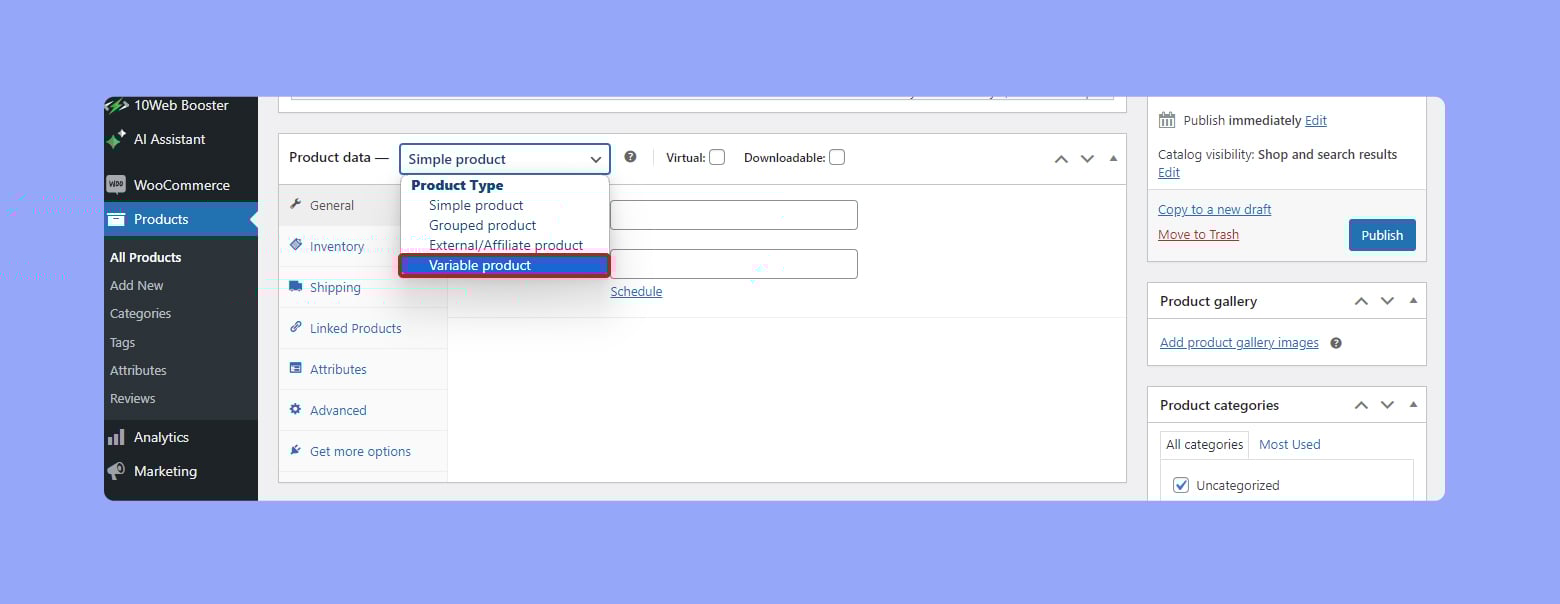The image size is (1560, 604).
Task: Open the Schedule sale price link
Action: 636,291
